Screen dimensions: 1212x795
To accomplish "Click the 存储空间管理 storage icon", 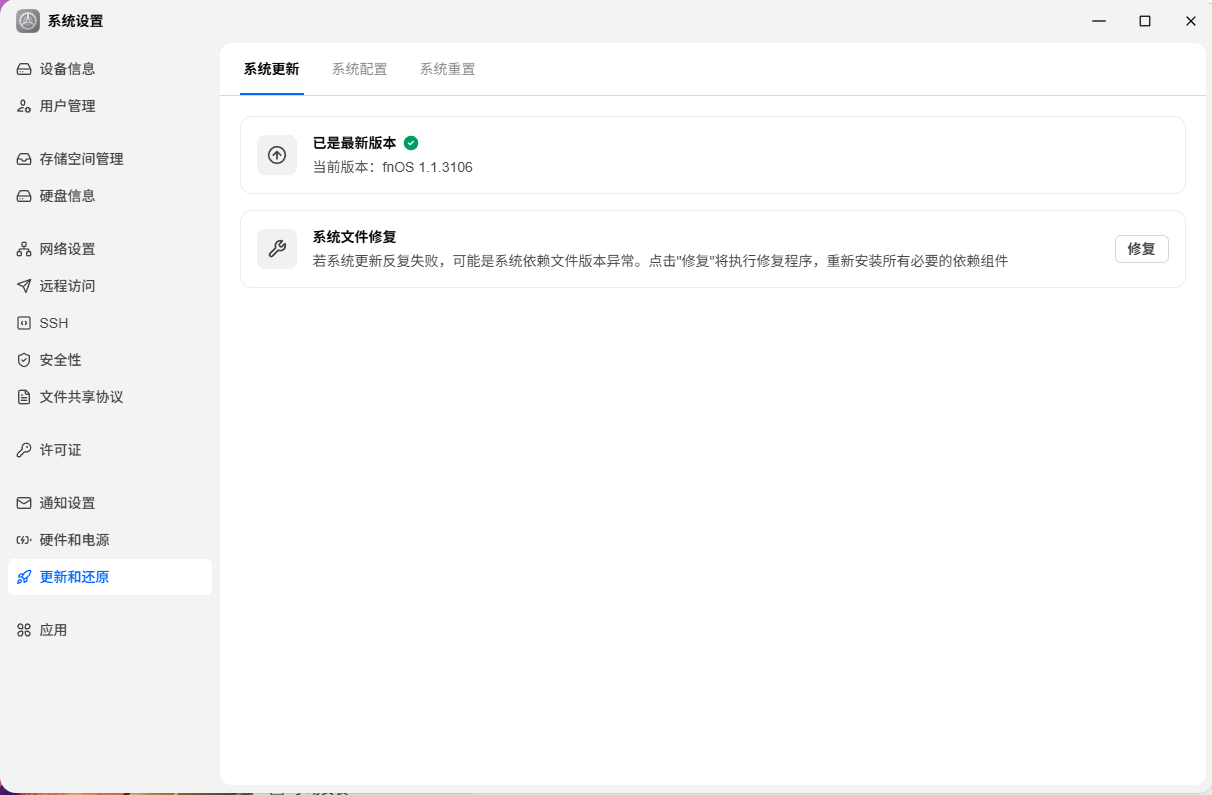I will click(x=24, y=159).
